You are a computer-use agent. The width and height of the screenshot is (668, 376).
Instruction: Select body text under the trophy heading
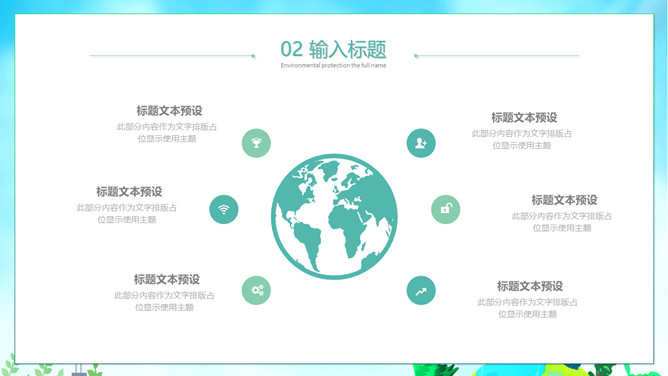[x=167, y=132]
